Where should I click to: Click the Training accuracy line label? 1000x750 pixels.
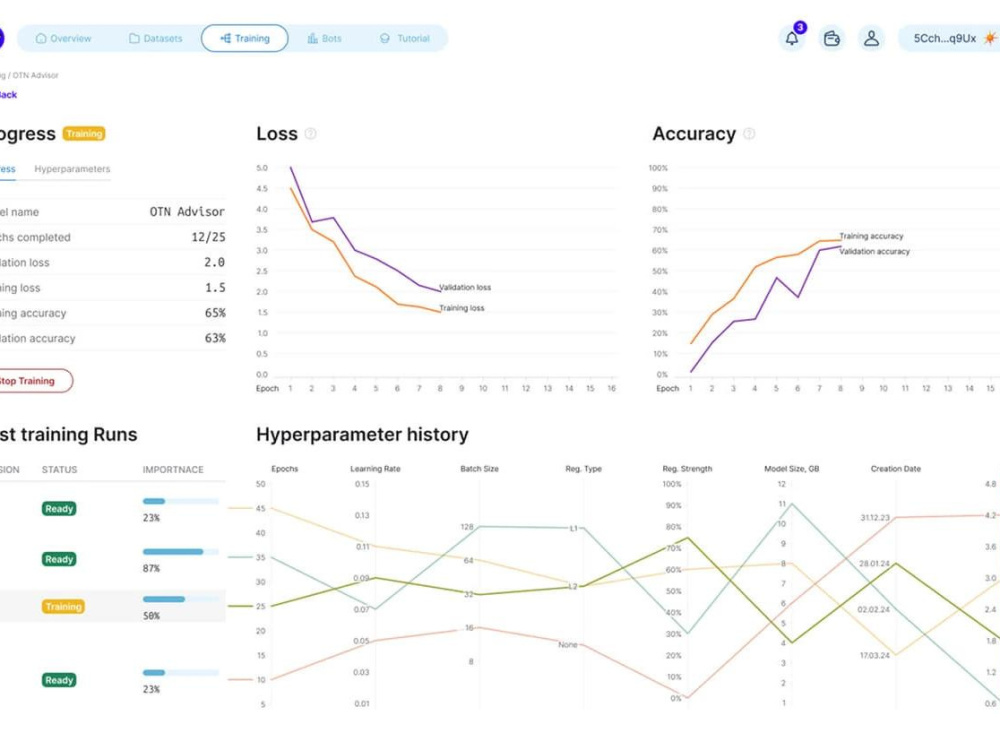[x=871, y=236]
